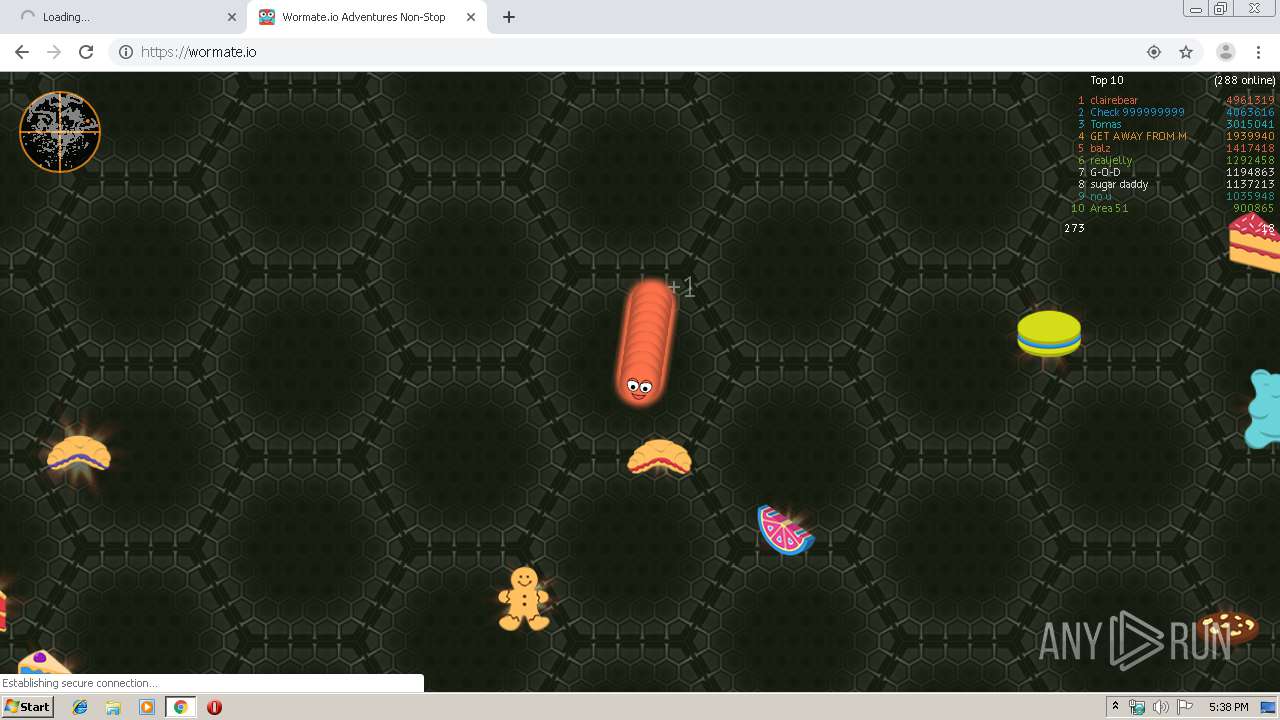Click 'GET AWAY FROM M' leaderboard entry

tap(1138, 136)
